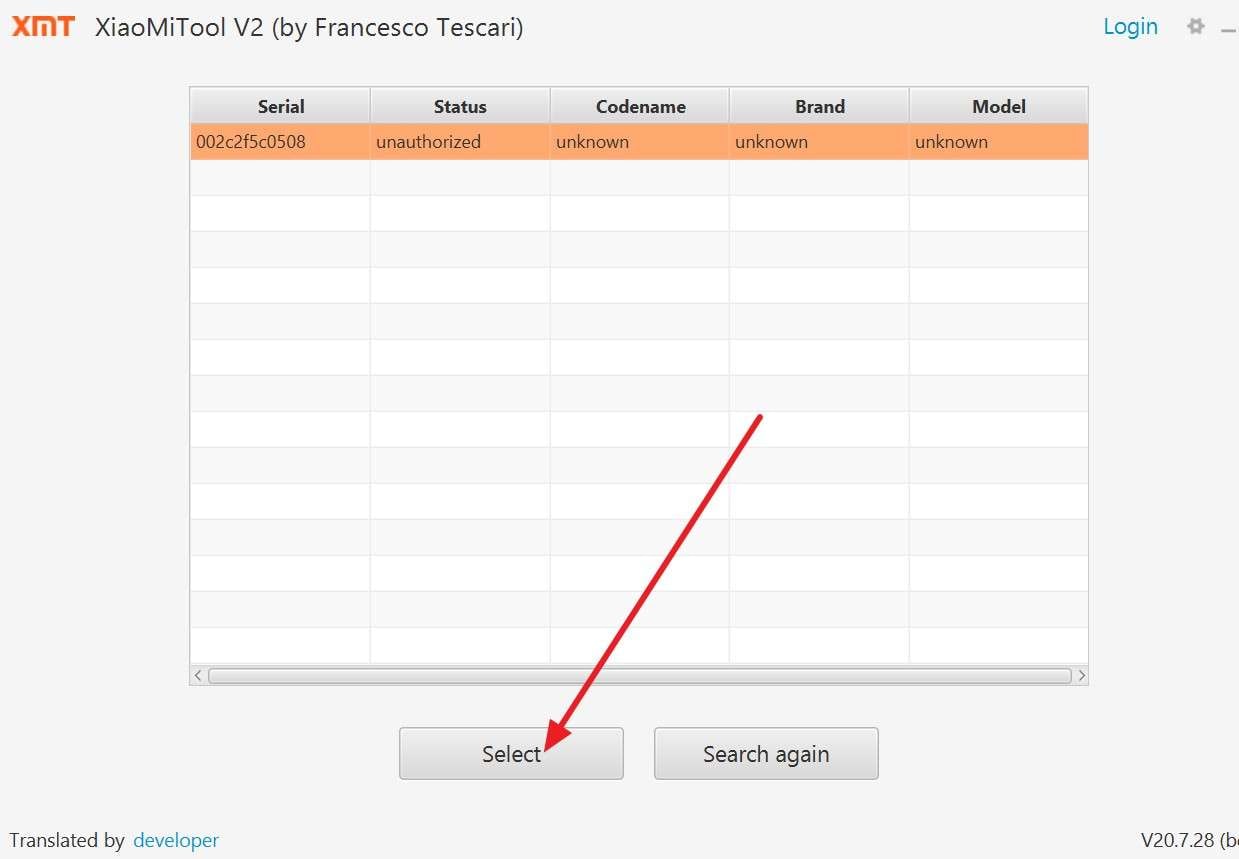The width and height of the screenshot is (1239, 859).
Task: Click the Login link
Action: (x=1130, y=27)
